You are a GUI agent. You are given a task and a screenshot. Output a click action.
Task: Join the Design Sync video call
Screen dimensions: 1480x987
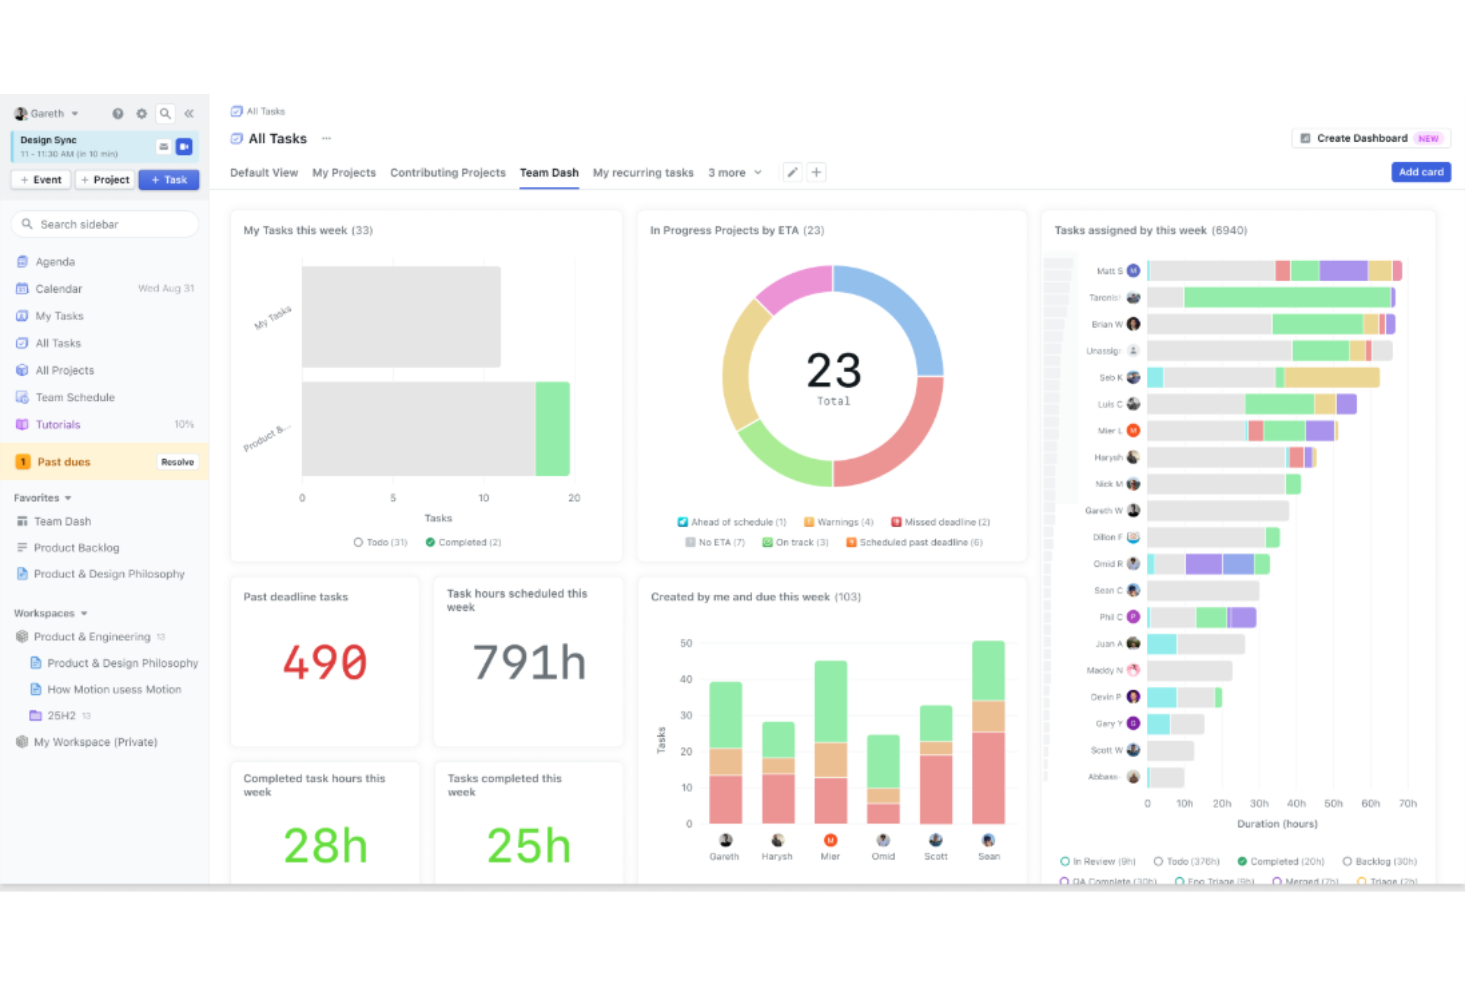pyautogui.click(x=184, y=146)
